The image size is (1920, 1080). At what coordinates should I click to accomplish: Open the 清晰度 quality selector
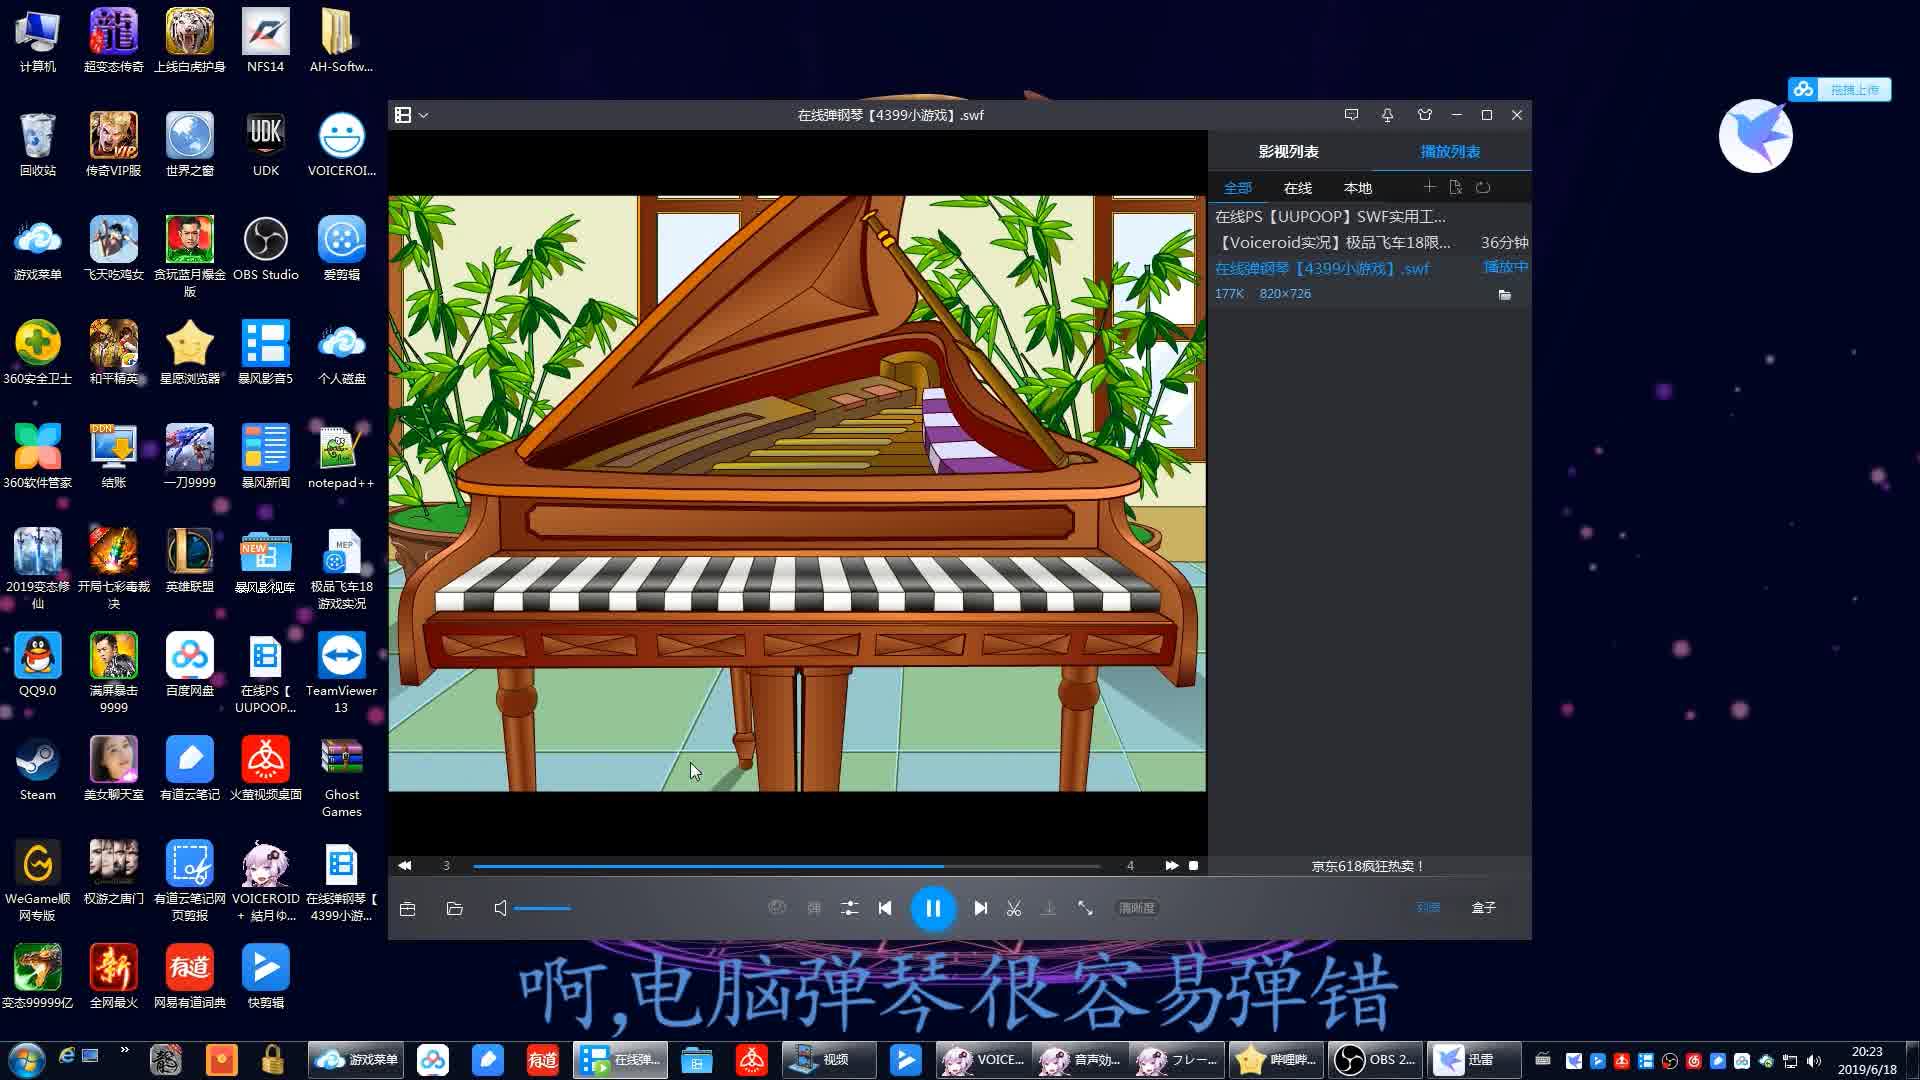pyautogui.click(x=1136, y=908)
